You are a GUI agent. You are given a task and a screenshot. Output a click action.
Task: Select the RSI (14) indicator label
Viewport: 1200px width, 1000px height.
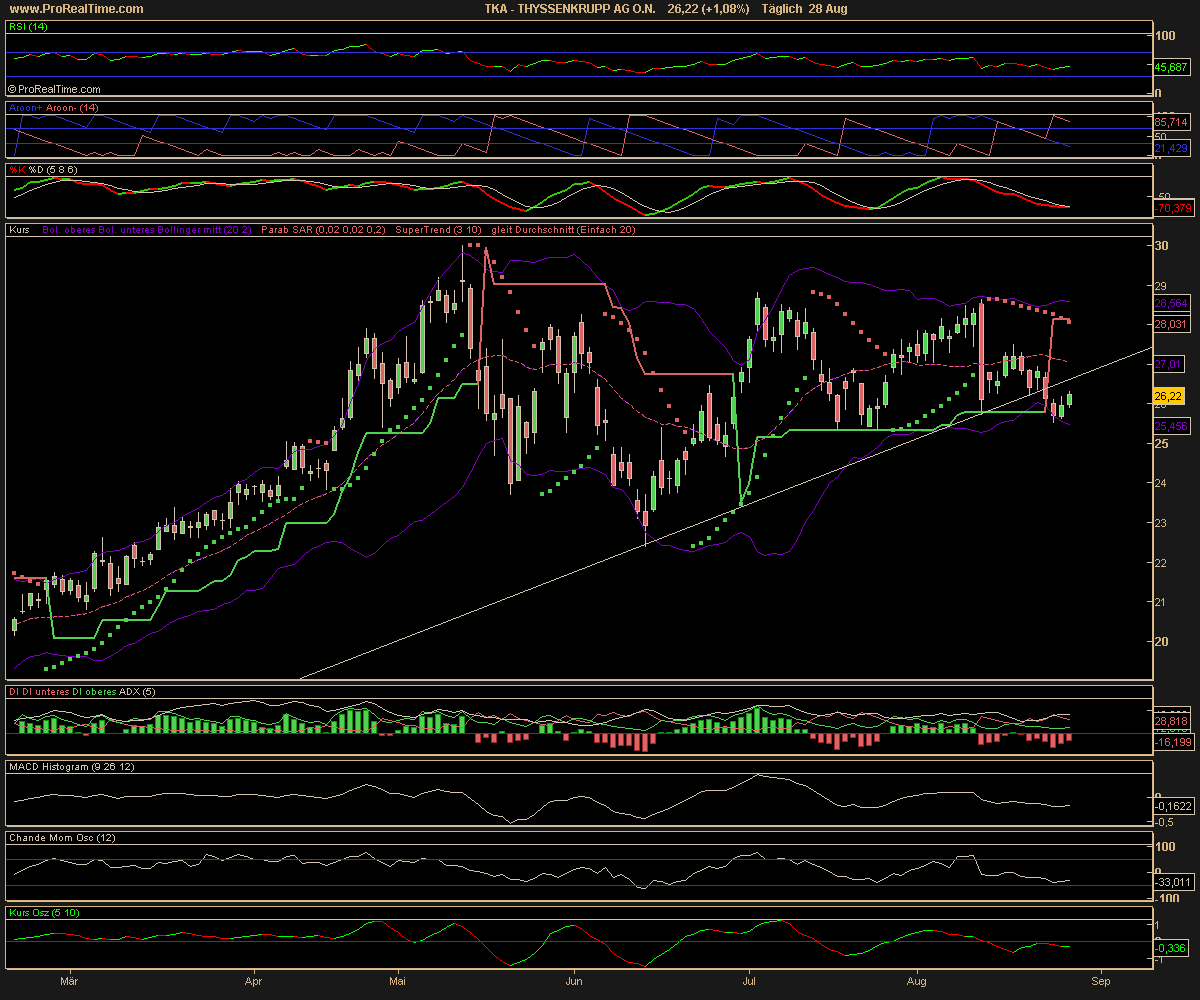tap(27, 28)
